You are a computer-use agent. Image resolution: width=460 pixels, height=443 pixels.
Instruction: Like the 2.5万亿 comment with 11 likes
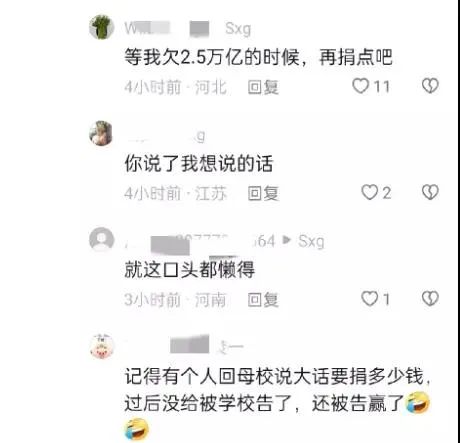pos(361,86)
